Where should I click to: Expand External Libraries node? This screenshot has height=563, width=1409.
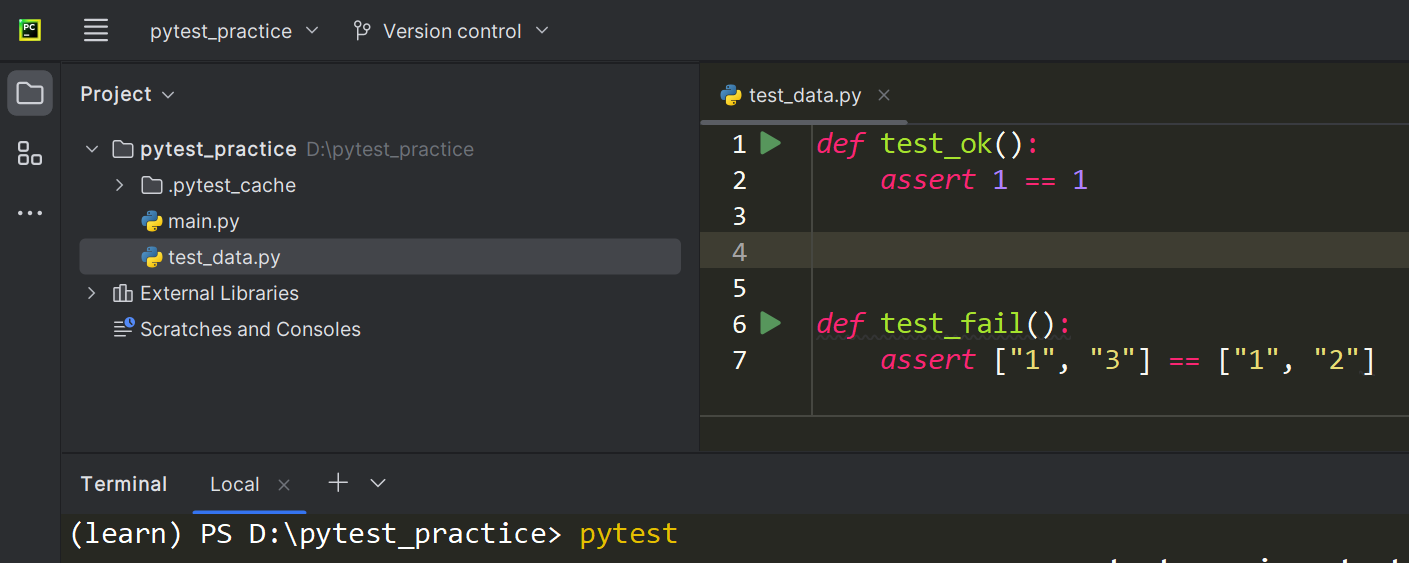pyautogui.click(x=92, y=293)
